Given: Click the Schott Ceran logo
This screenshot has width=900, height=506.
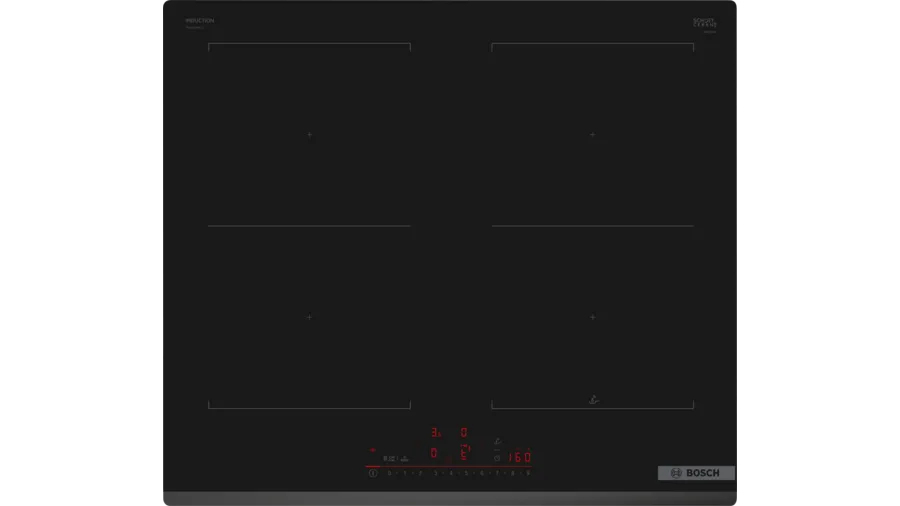Looking at the screenshot, I should (705, 22).
